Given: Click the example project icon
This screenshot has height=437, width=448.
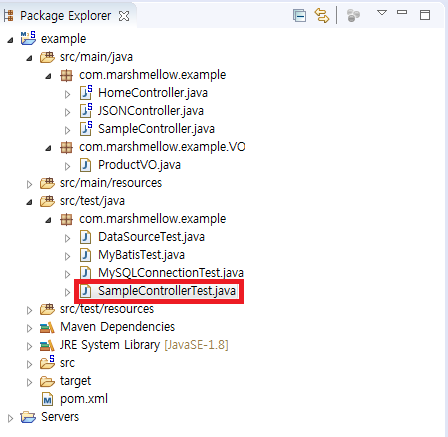Looking at the screenshot, I should 28,38.
